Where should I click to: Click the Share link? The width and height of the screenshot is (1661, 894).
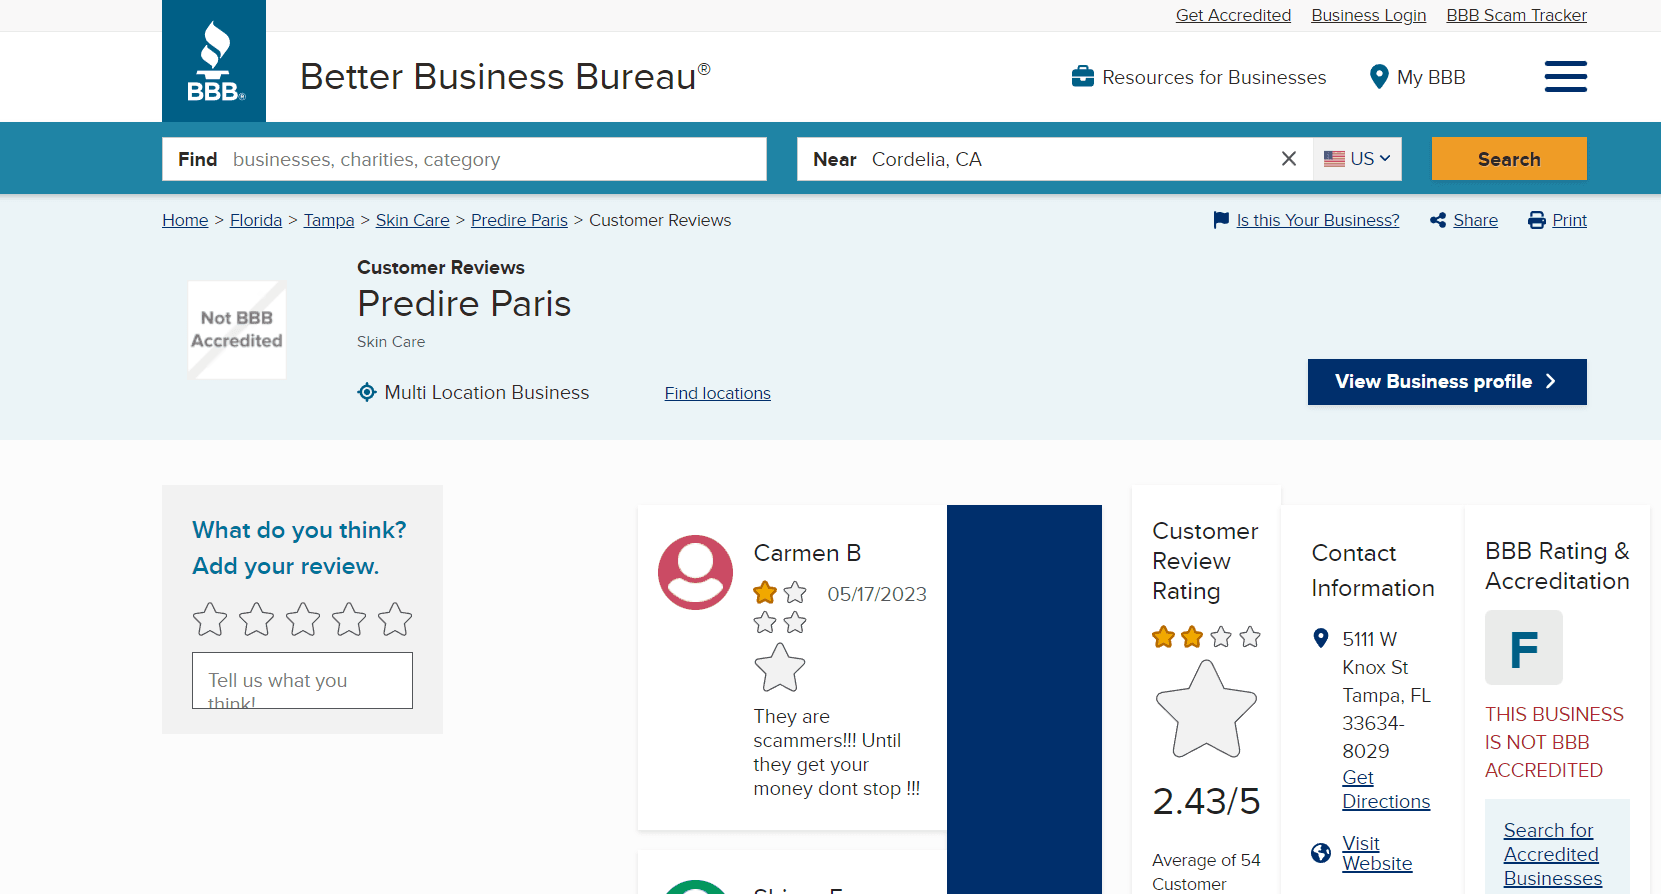(1474, 220)
